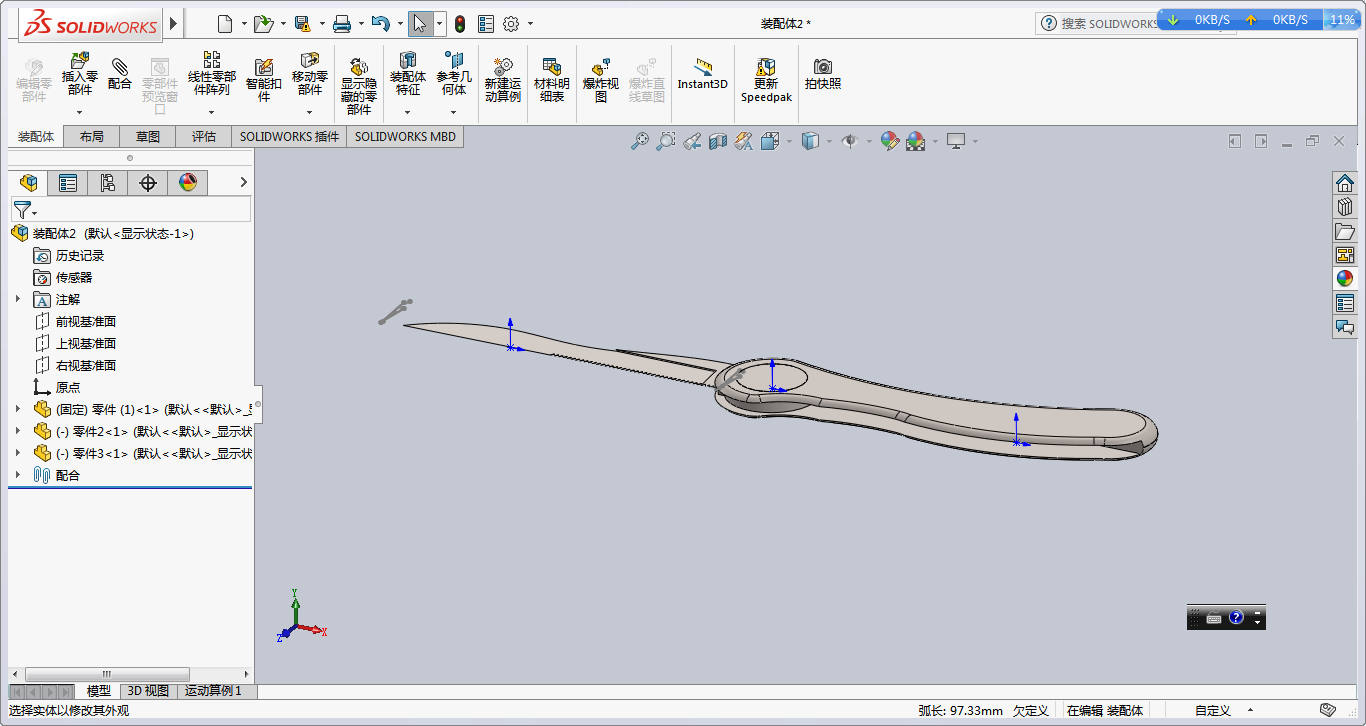Open Design Library icon in task pane
Screen dimensions: 1366x726
[x=1345, y=207]
